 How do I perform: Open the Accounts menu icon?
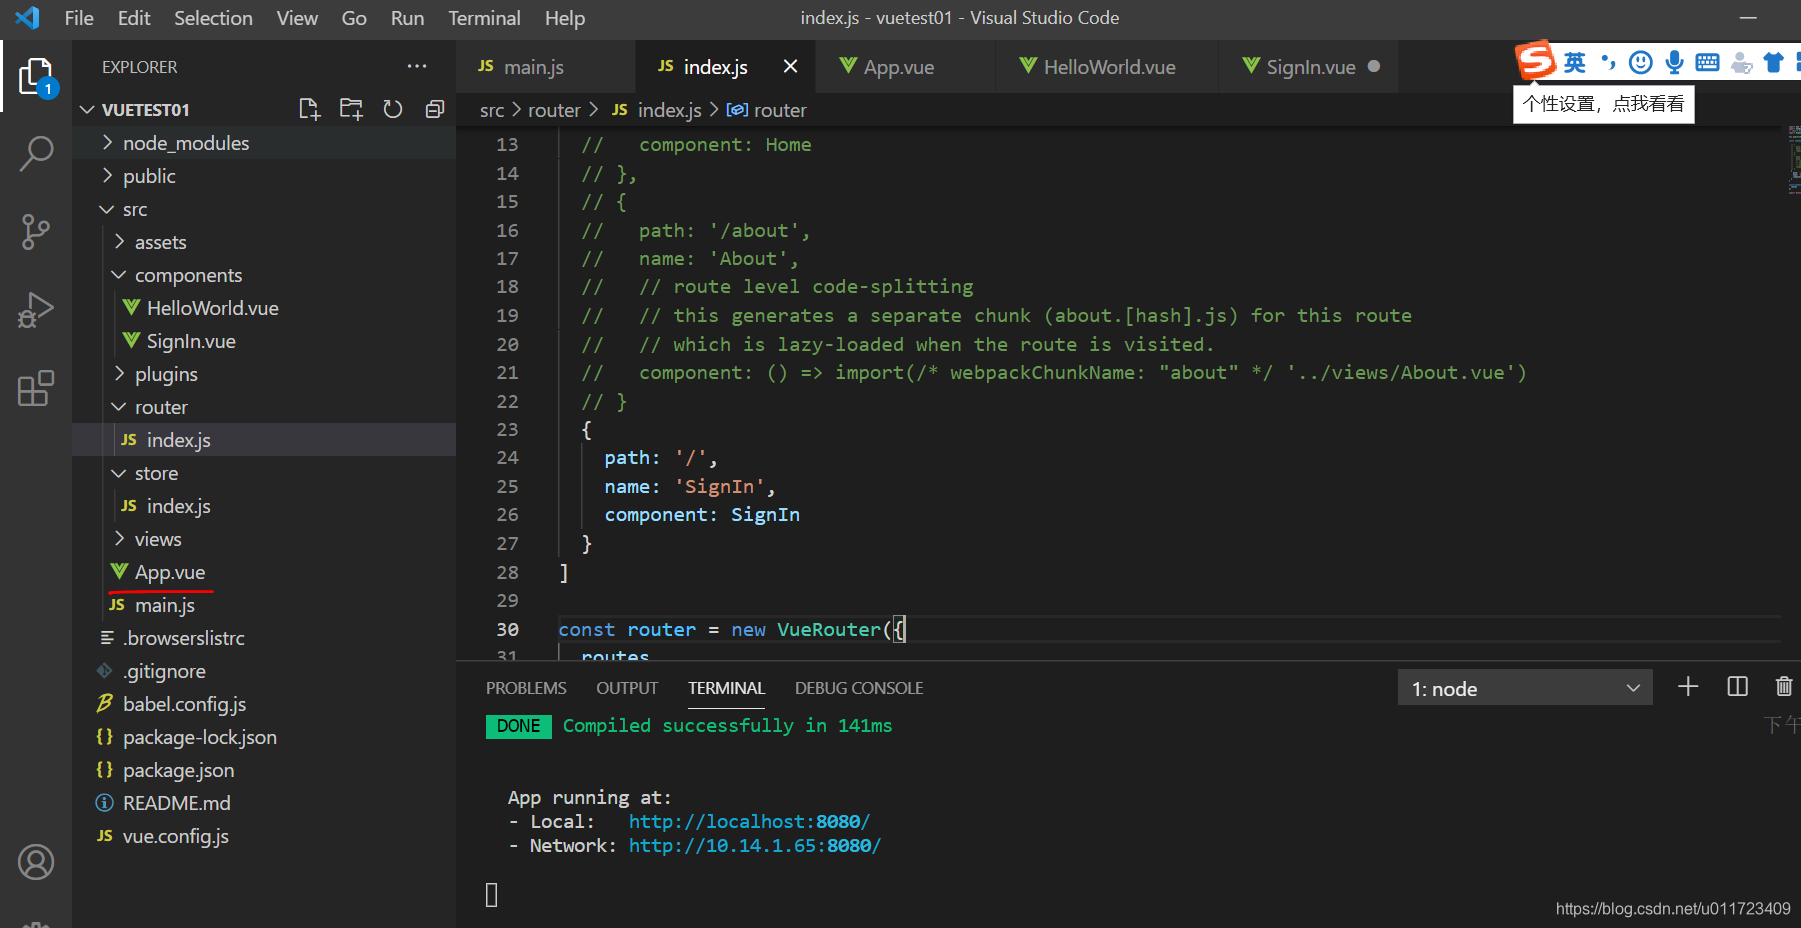coord(36,862)
